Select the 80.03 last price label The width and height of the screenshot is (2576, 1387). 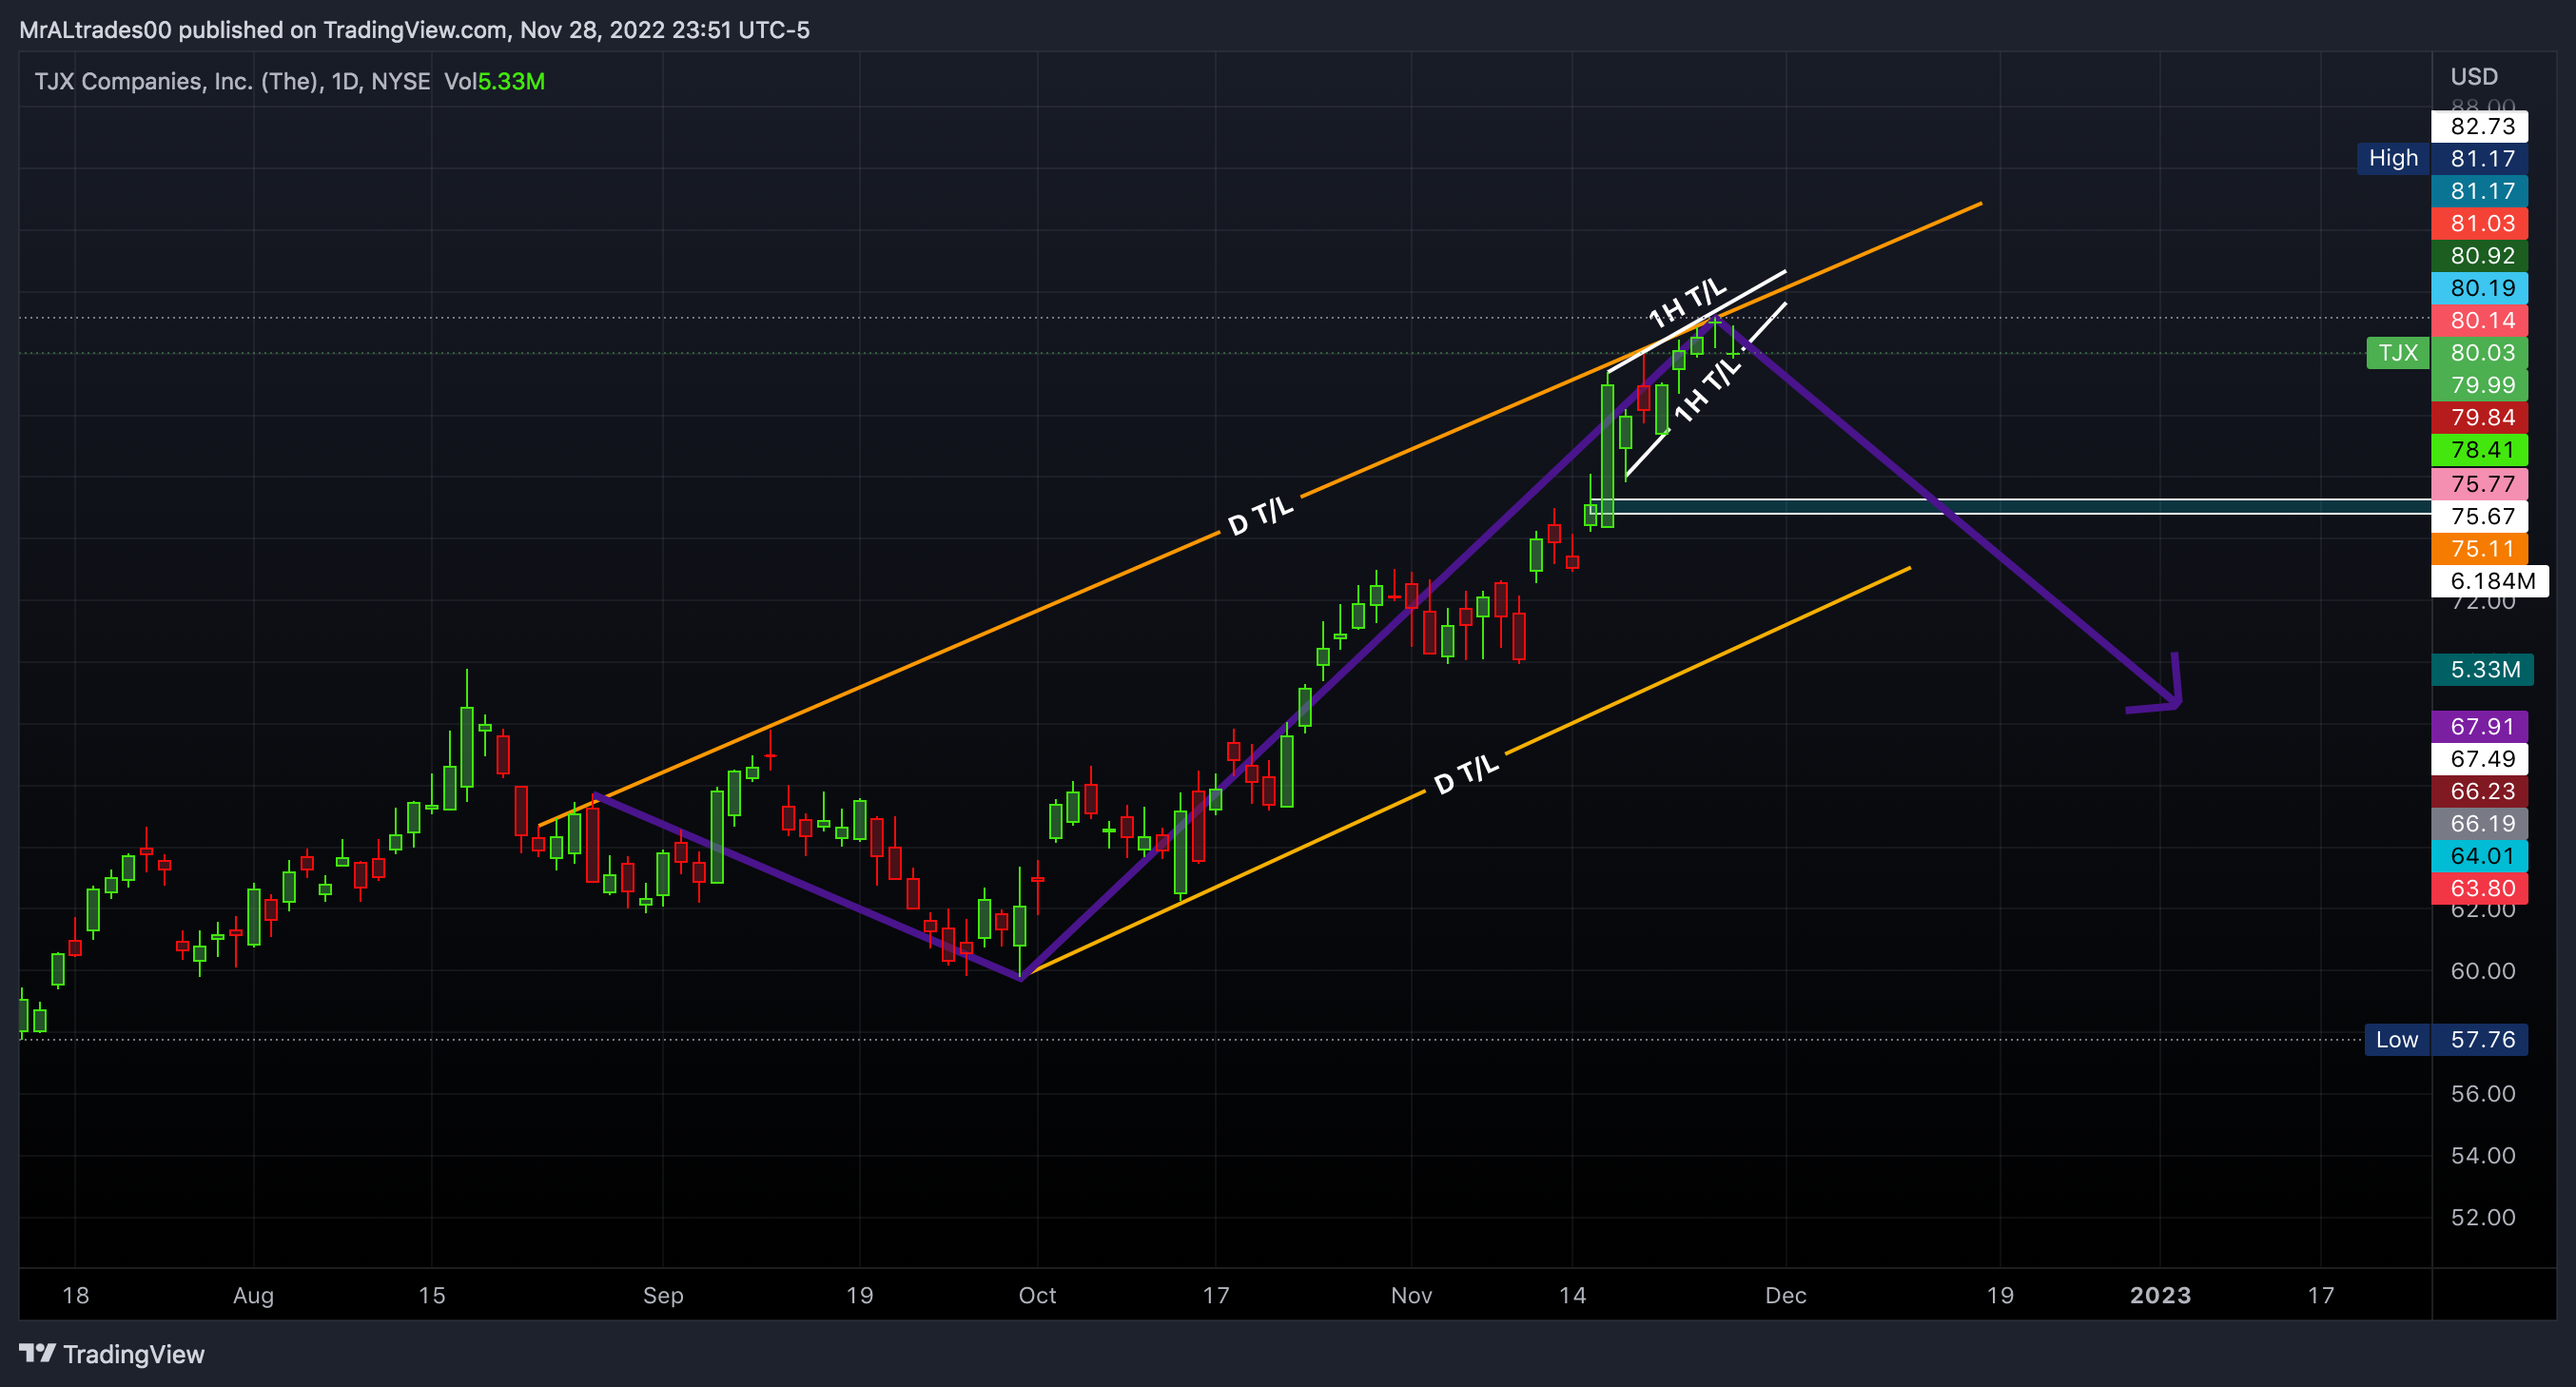[2481, 353]
